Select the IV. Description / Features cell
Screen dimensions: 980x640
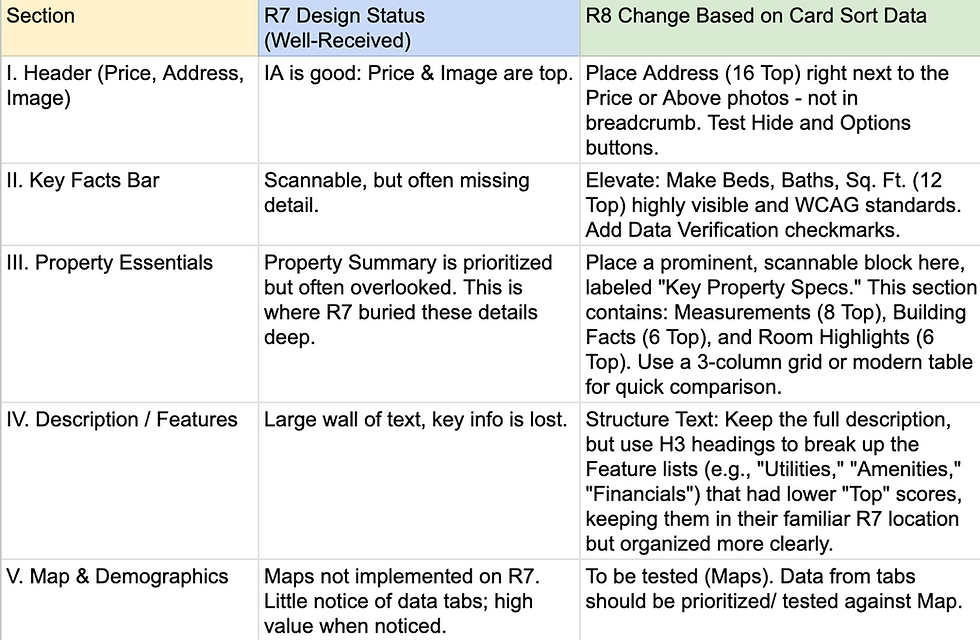tap(129, 481)
